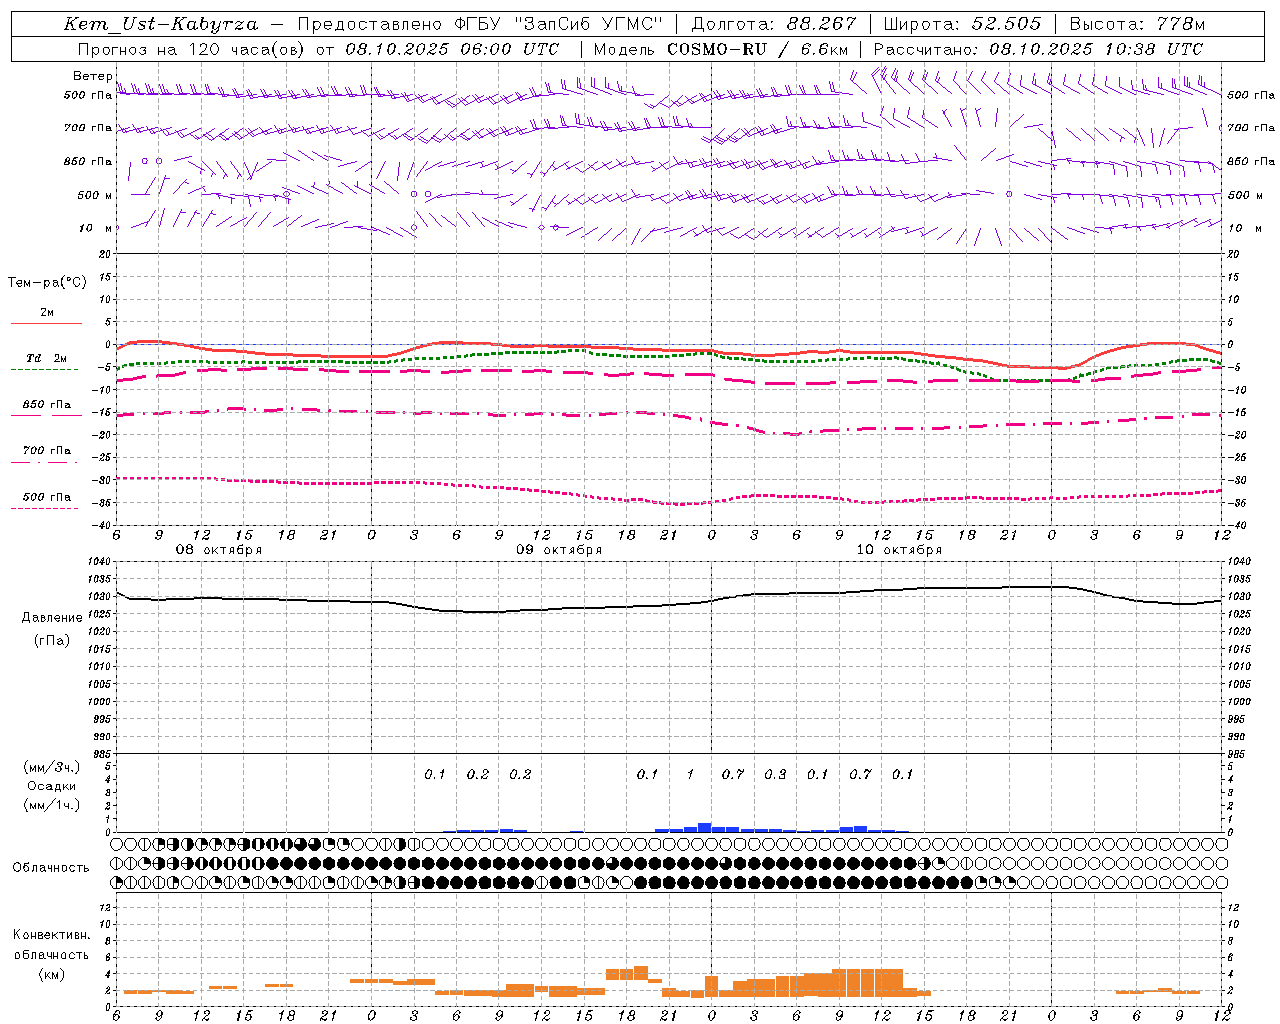Select the Осадки precipitation label

tap(52, 786)
